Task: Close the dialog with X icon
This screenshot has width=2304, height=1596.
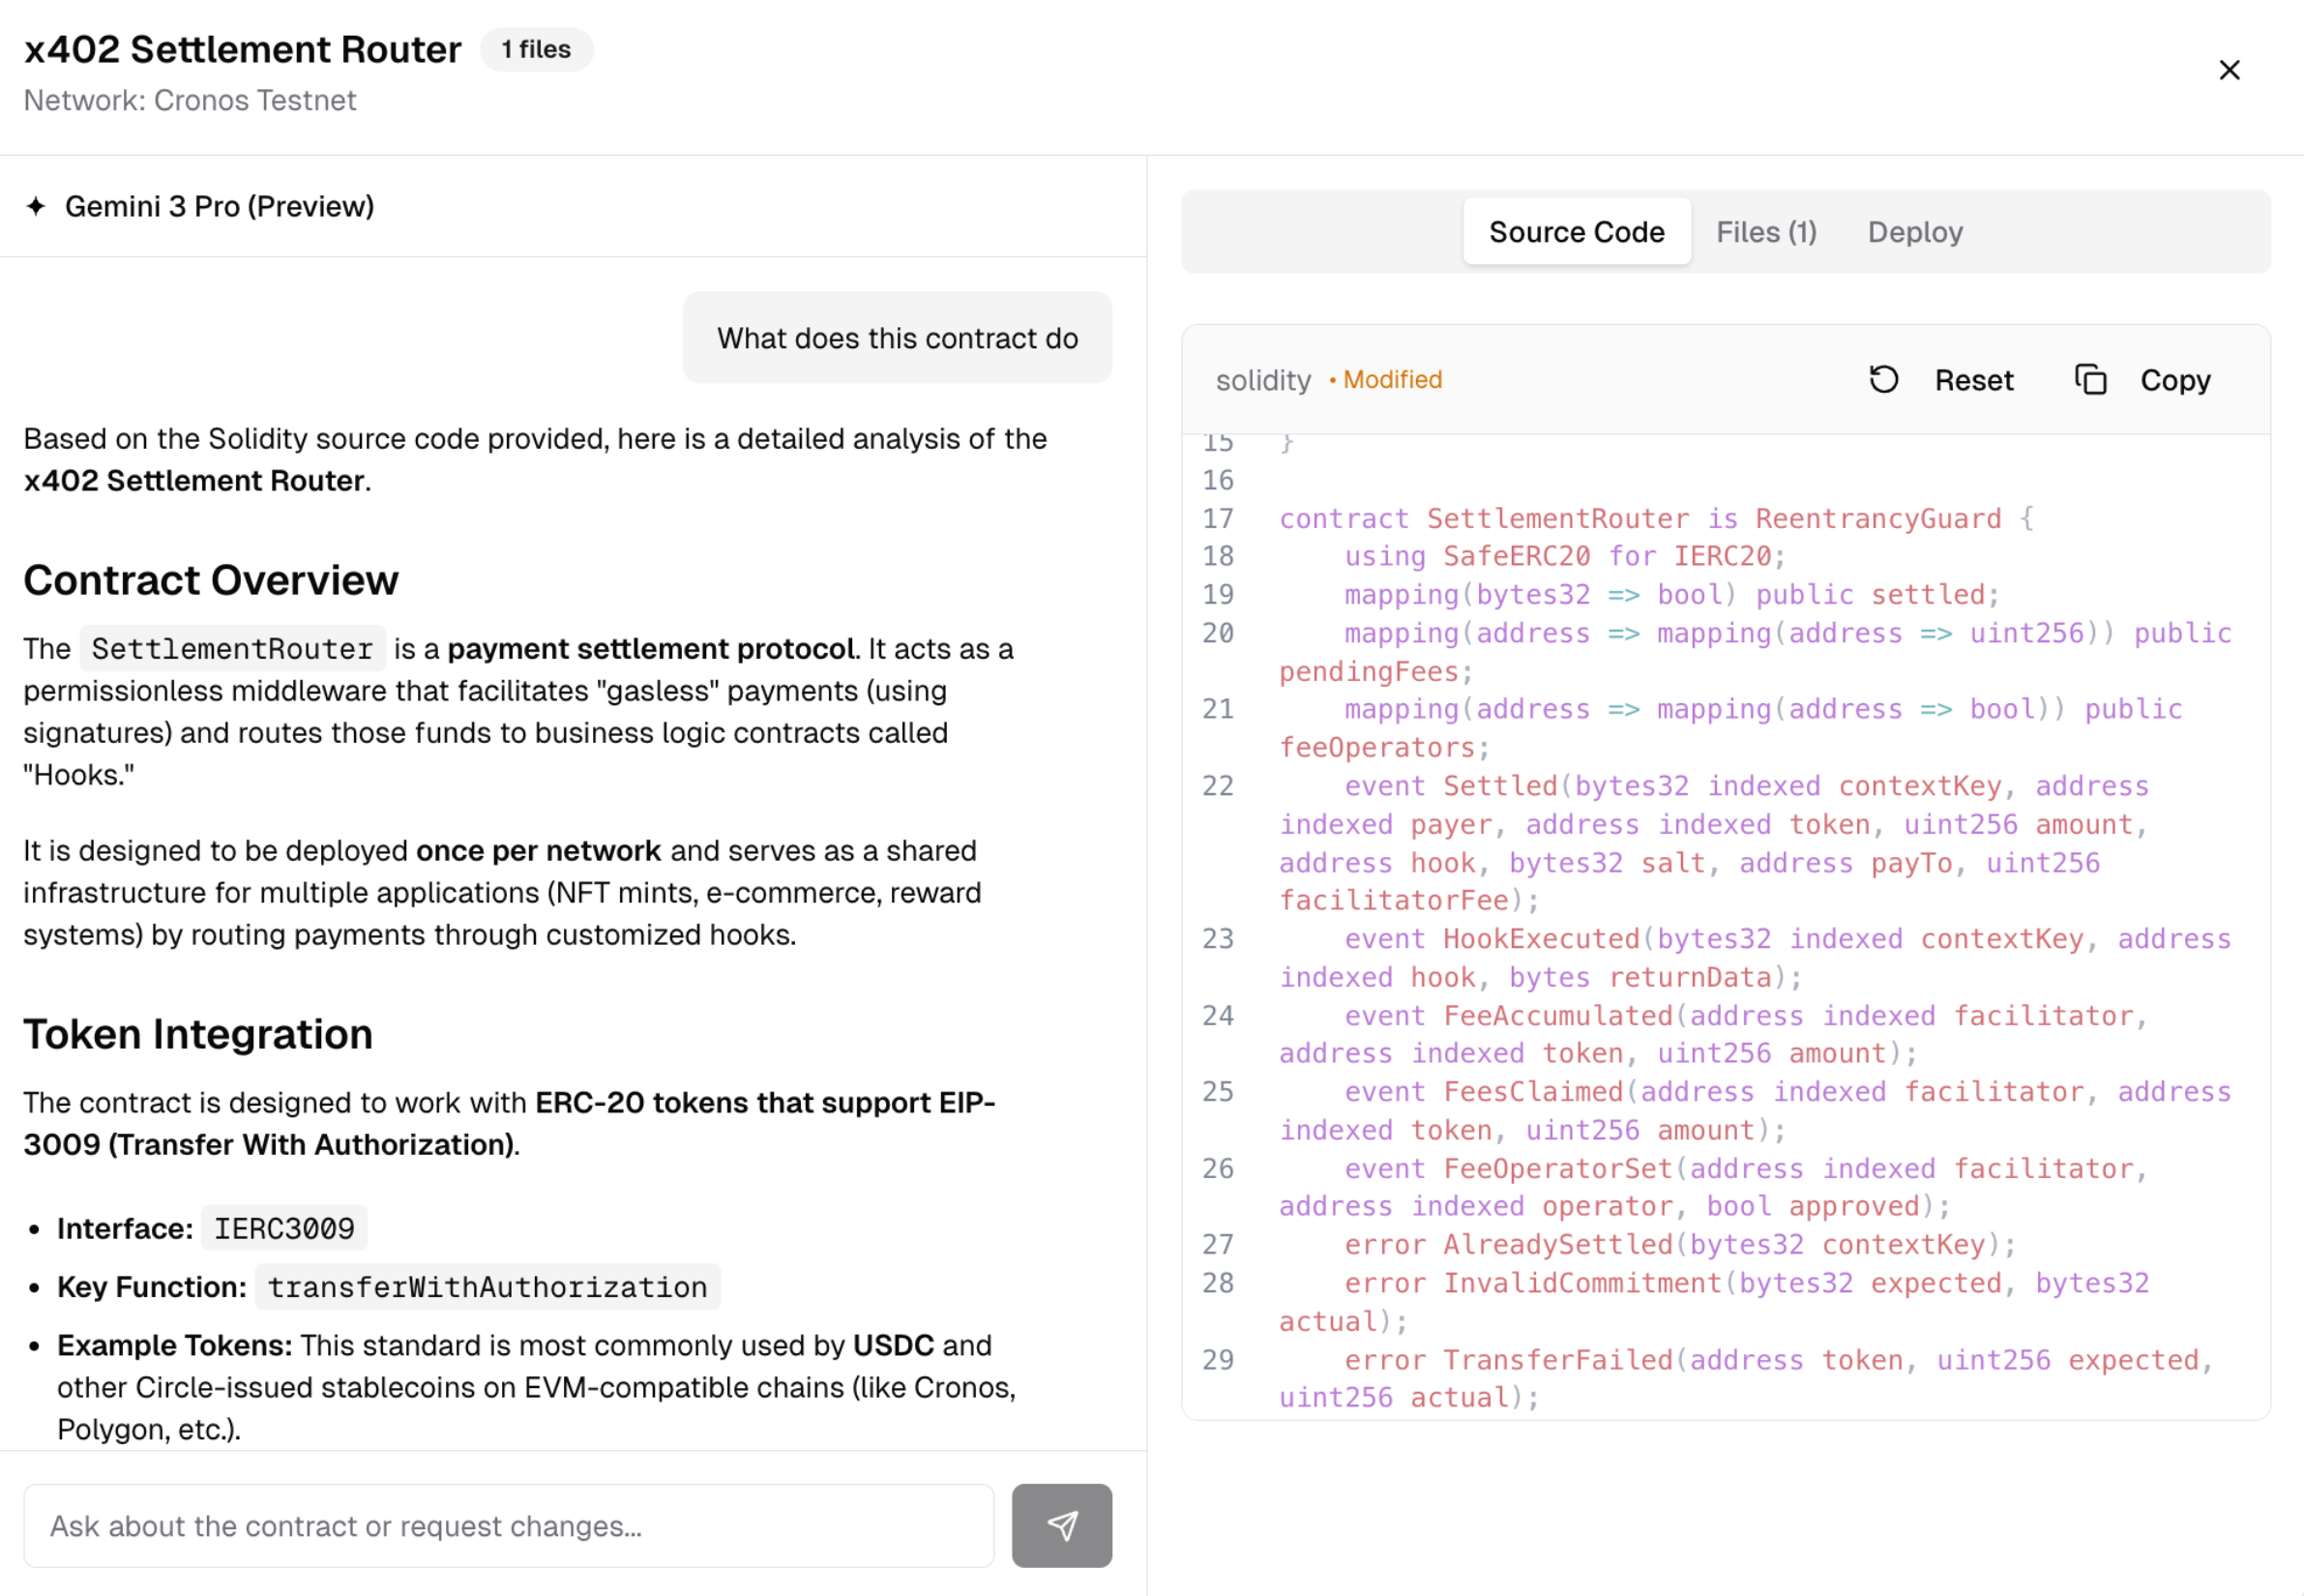Action: (2229, 70)
